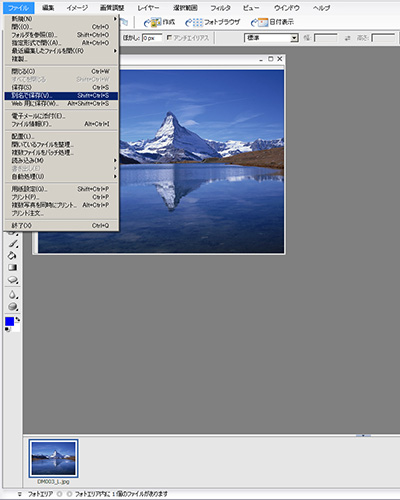Open the 選択範囲 menu

(185, 8)
